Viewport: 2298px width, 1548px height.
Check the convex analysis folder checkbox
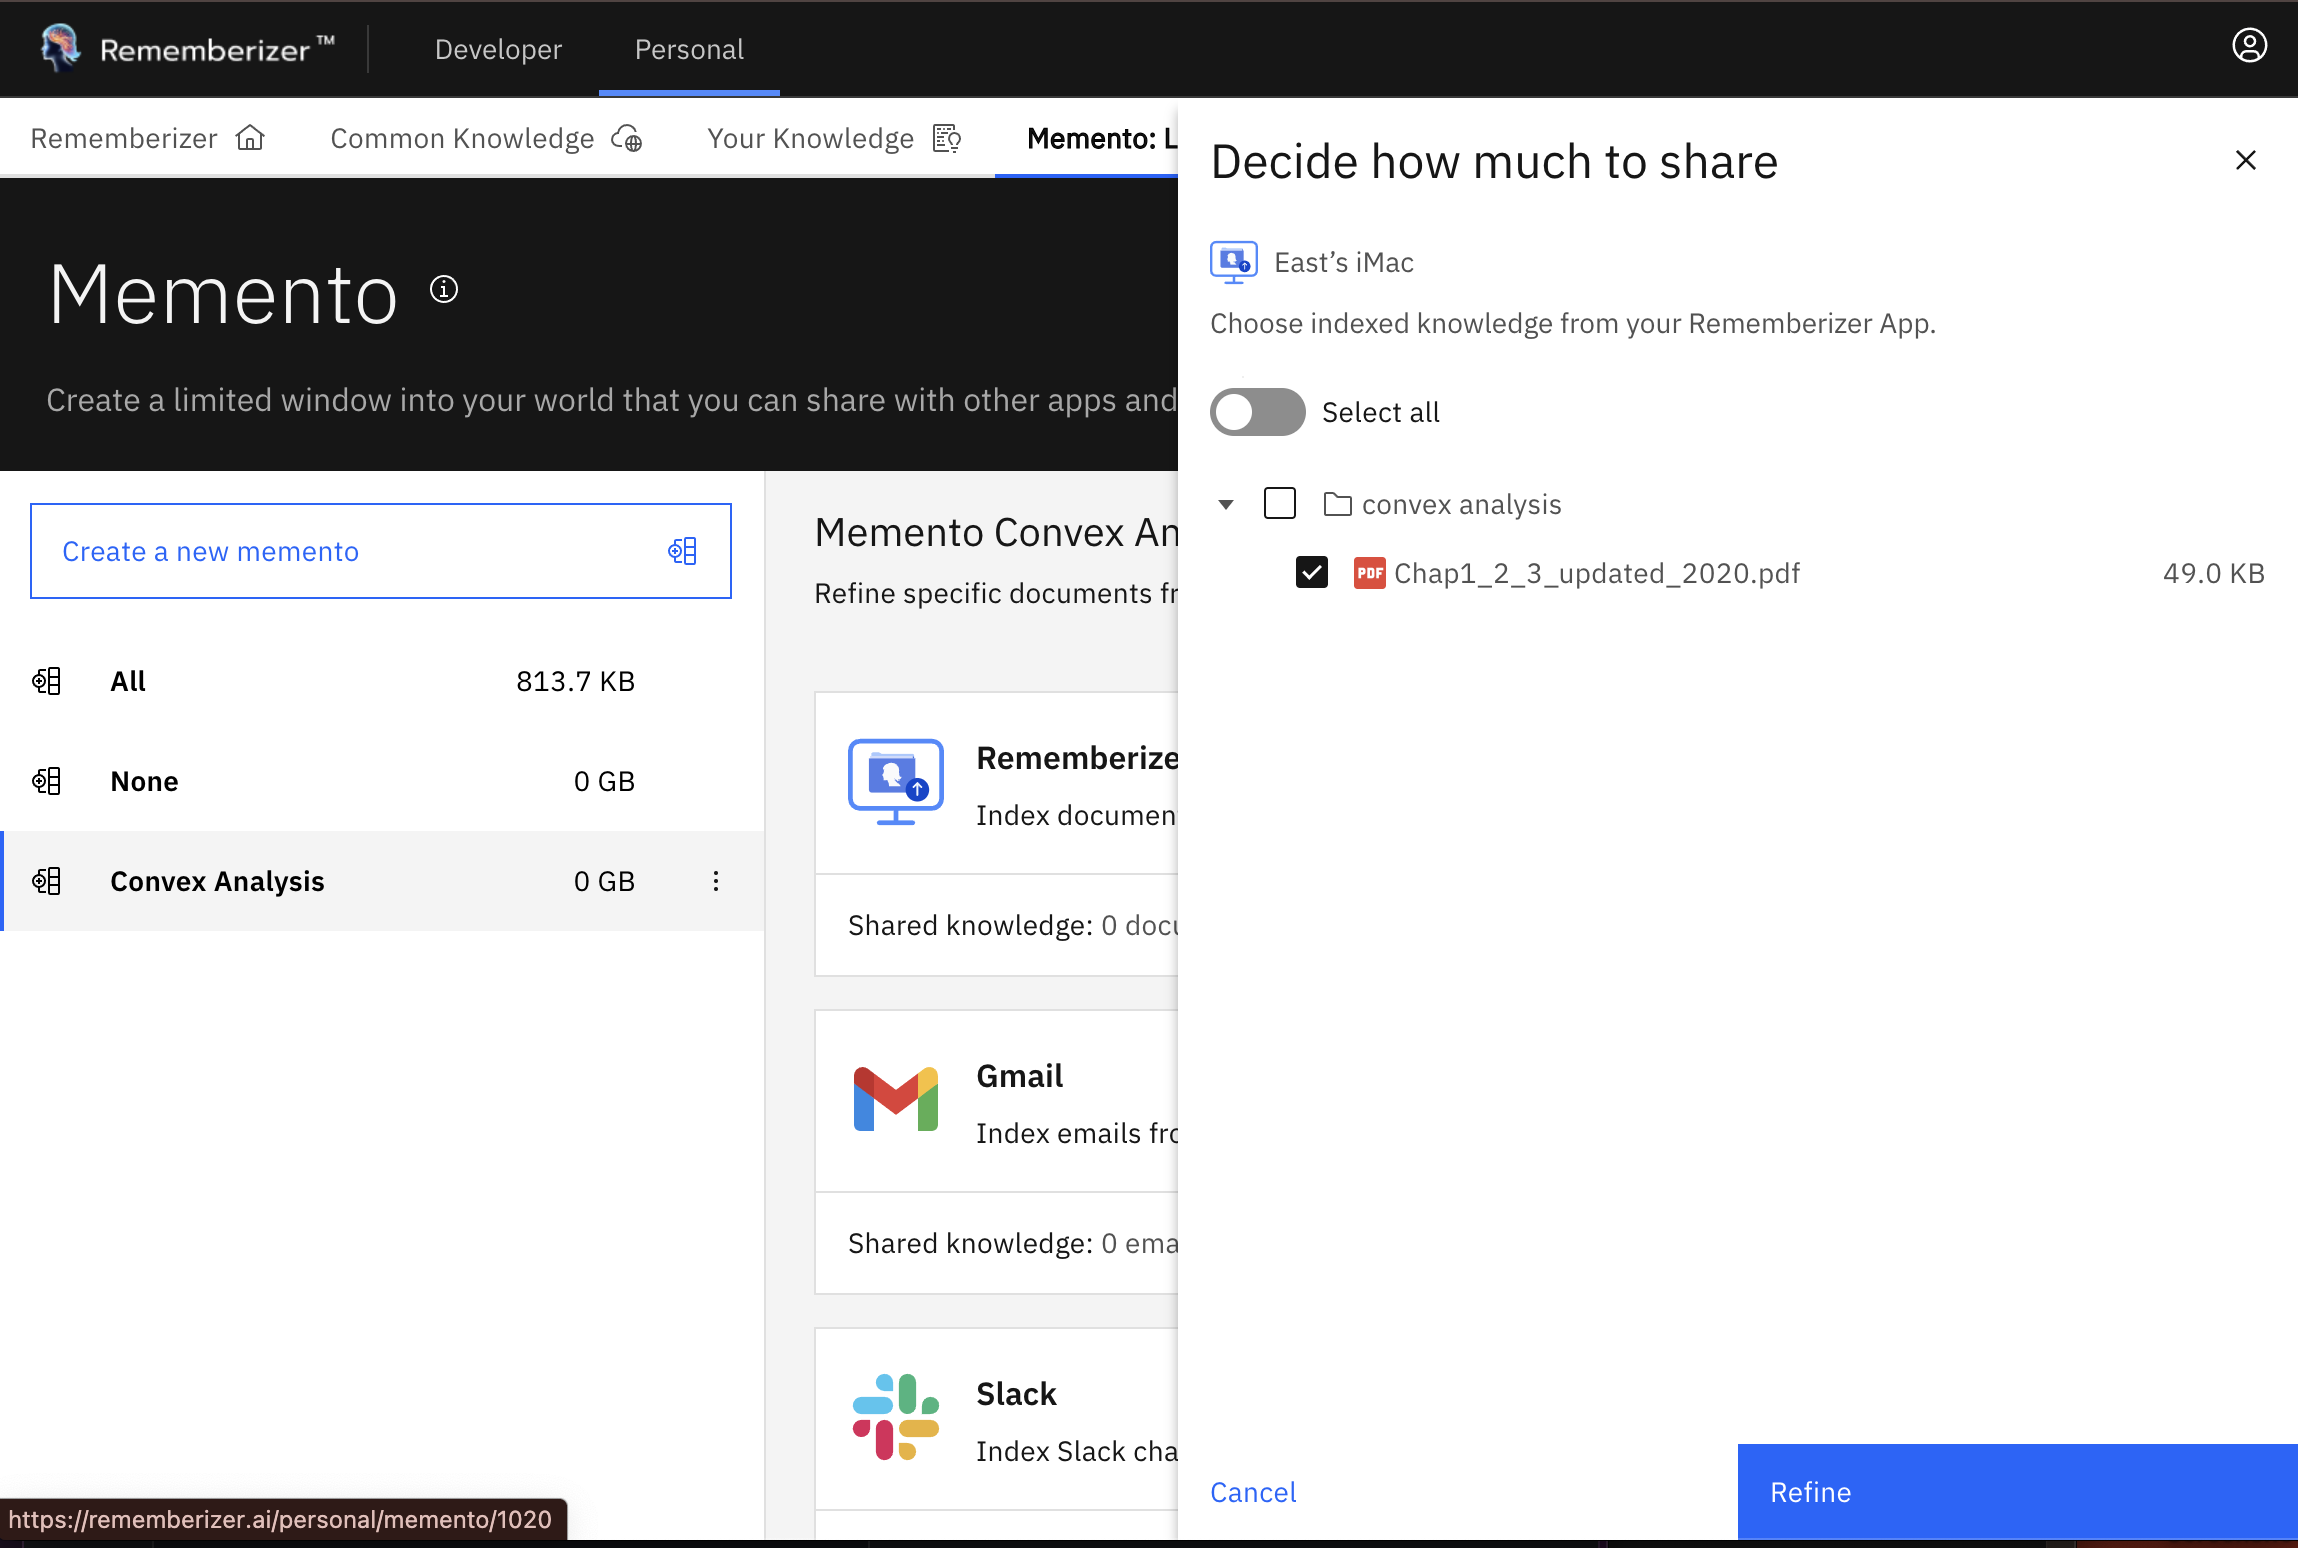click(x=1279, y=503)
